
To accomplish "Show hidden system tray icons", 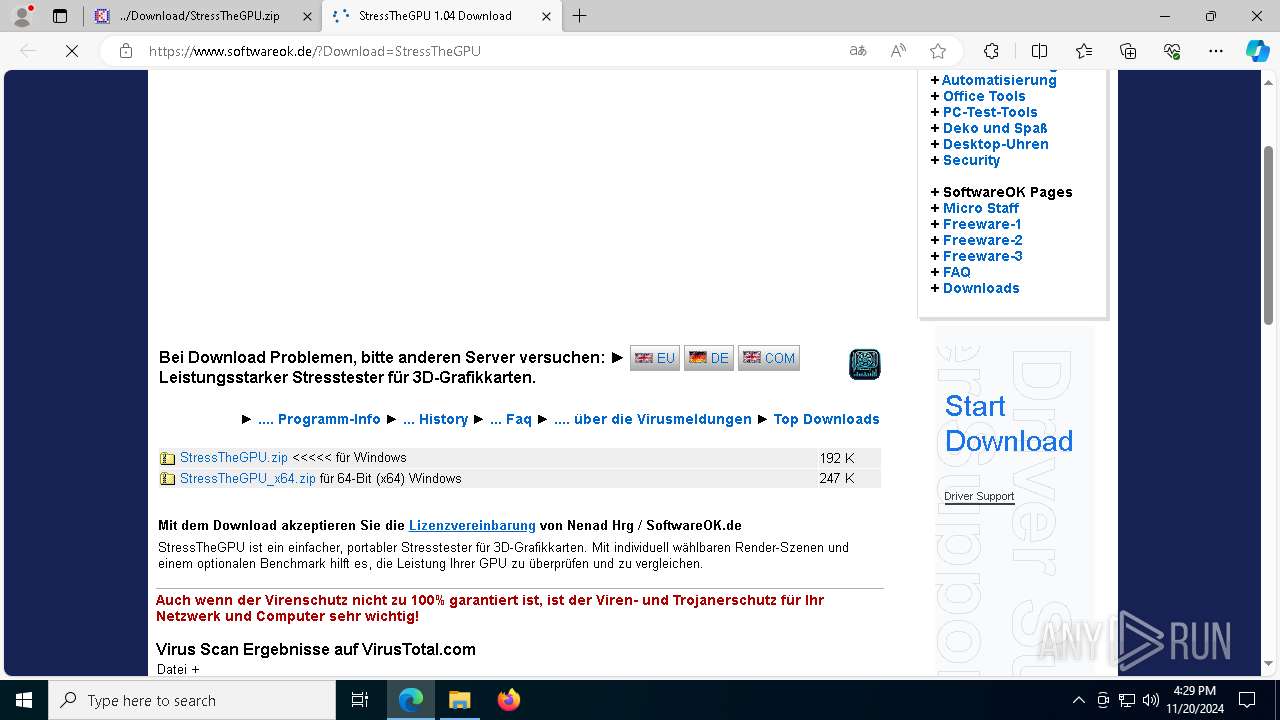I will point(1078,700).
